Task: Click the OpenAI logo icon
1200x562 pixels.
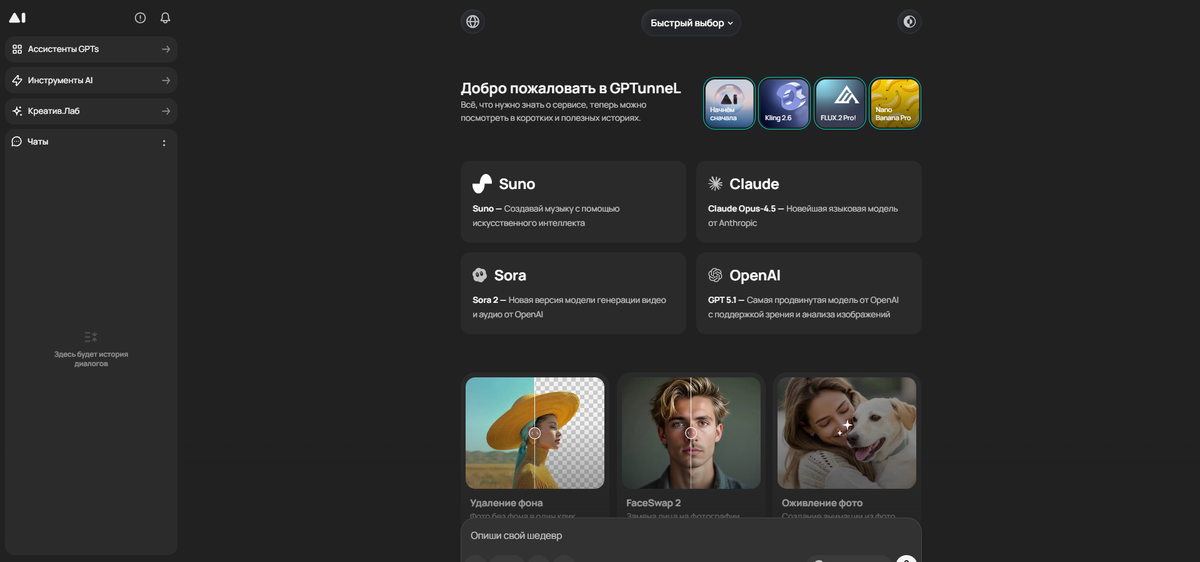Action: pyautogui.click(x=715, y=275)
